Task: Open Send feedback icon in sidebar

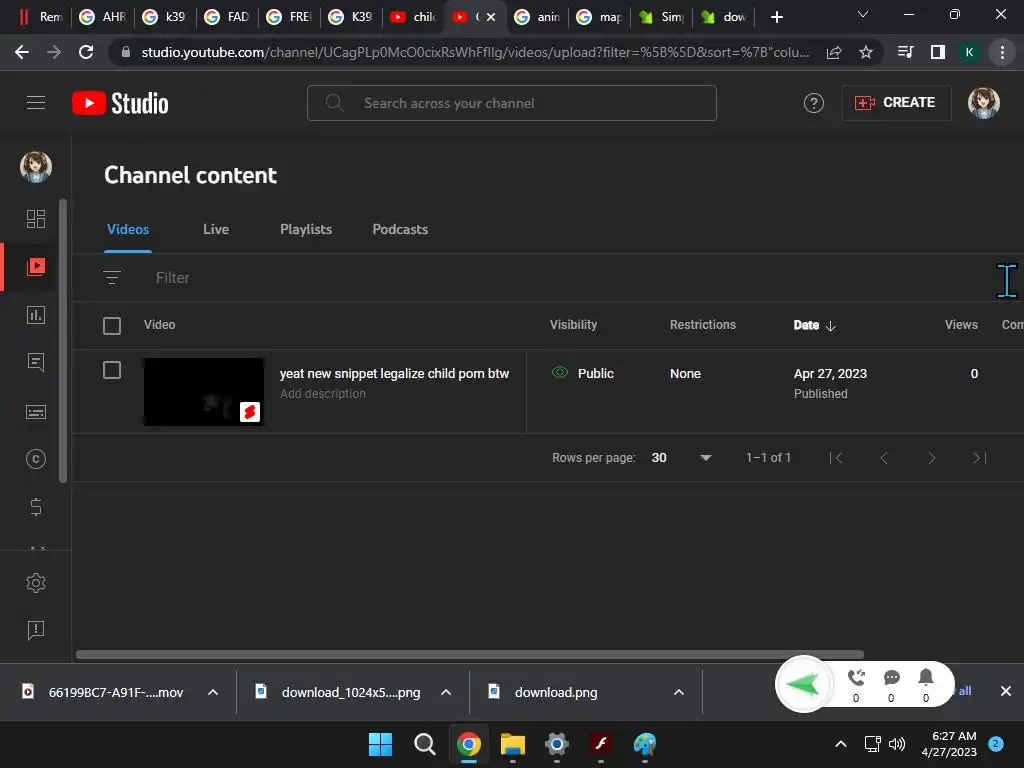Action: click(36, 630)
